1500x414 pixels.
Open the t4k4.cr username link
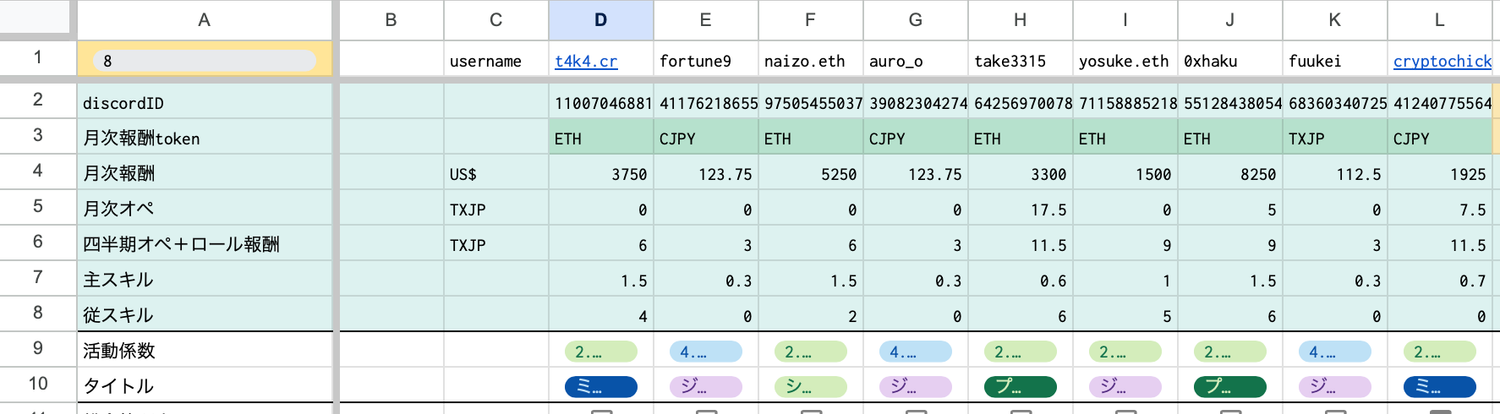click(586, 61)
